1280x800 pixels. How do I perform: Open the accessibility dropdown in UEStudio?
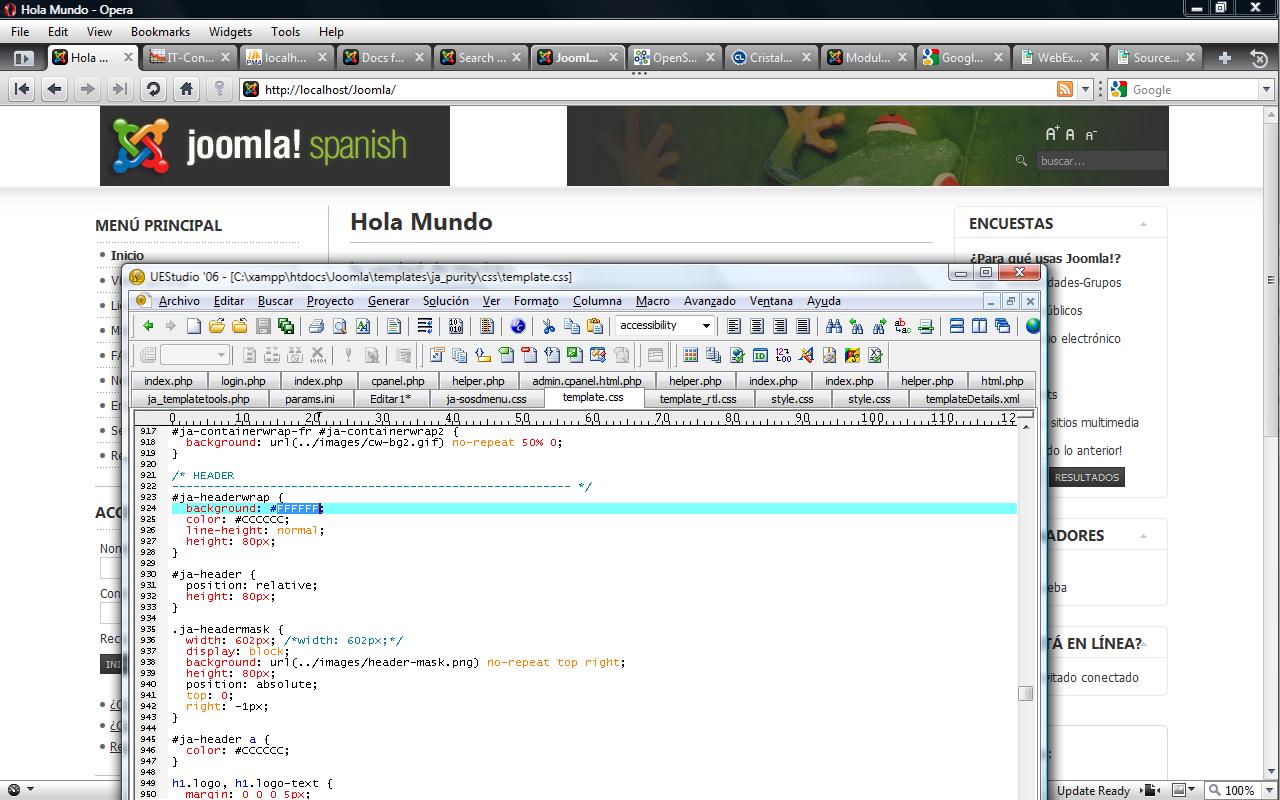click(706, 326)
